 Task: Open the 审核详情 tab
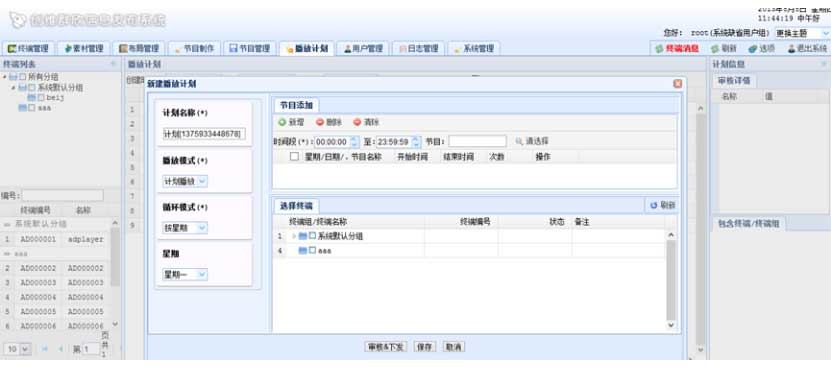[734, 81]
